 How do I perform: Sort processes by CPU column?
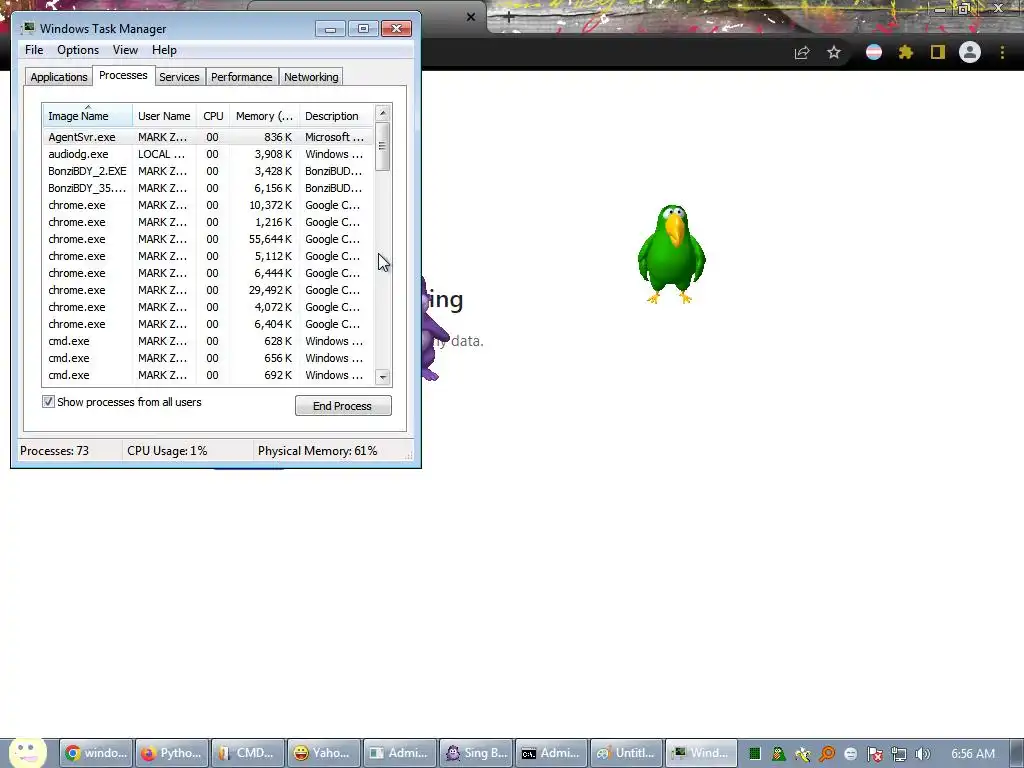click(213, 116)
